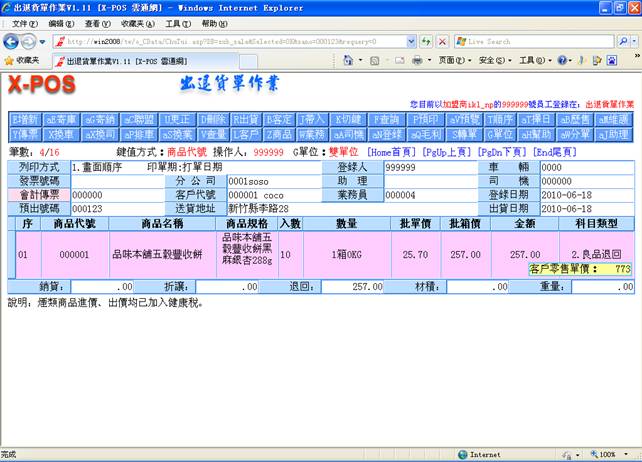Click the help question mark icon
Screen dimensions: 642x462
[562, 60]
